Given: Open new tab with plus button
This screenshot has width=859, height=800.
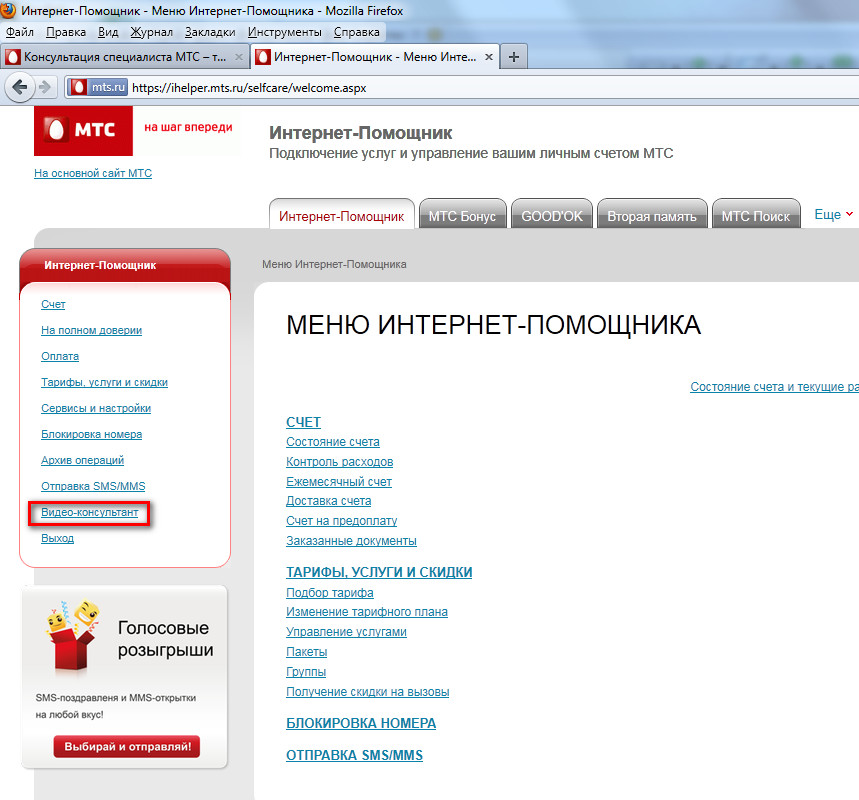Looking at the screenshot, I should pyautogui.click(x=513, y=56).
